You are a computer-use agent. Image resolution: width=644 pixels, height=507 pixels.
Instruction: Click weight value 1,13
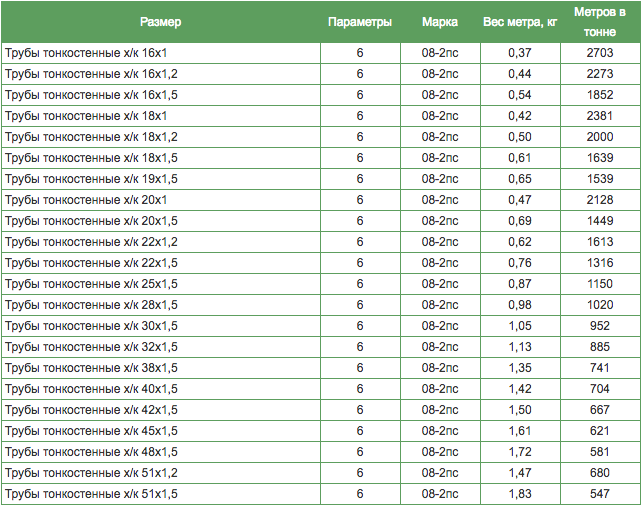[x=520, y=347]
